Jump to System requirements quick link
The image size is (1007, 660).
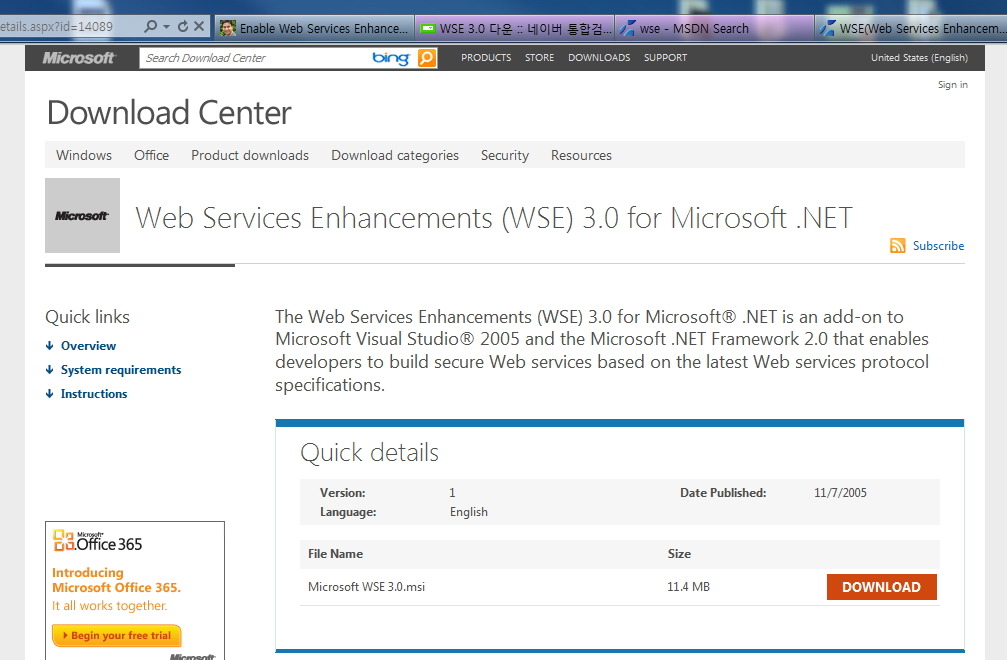coord(120,370)
